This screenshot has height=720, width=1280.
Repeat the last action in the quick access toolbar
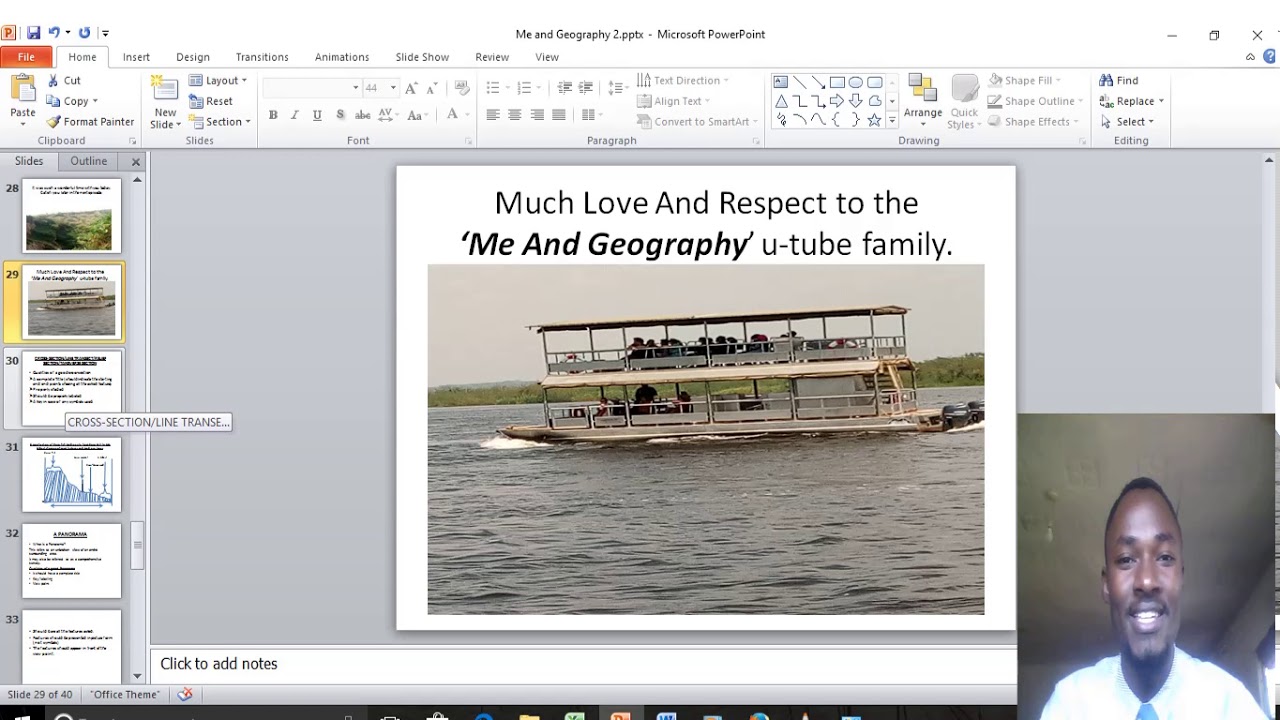coord(84,33)
